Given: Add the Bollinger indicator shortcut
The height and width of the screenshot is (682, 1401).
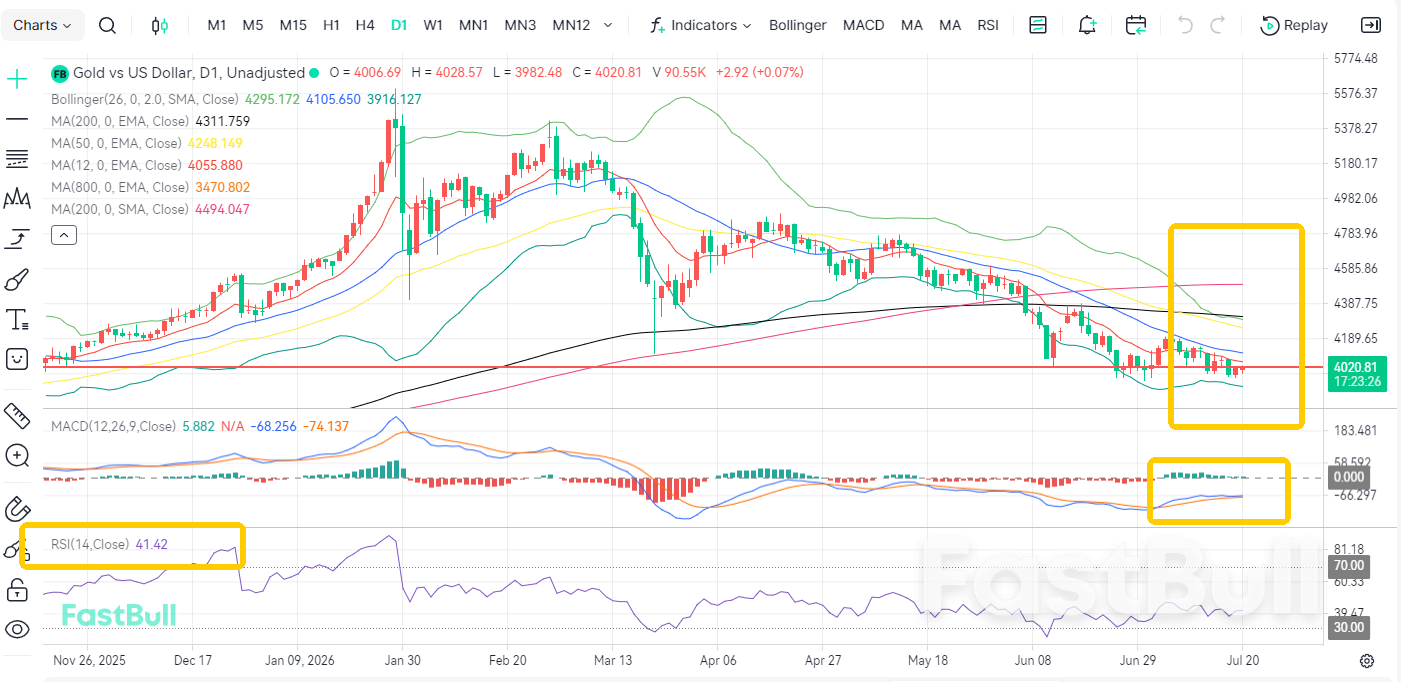Looking at the screenshot, I should click(798, 25).
